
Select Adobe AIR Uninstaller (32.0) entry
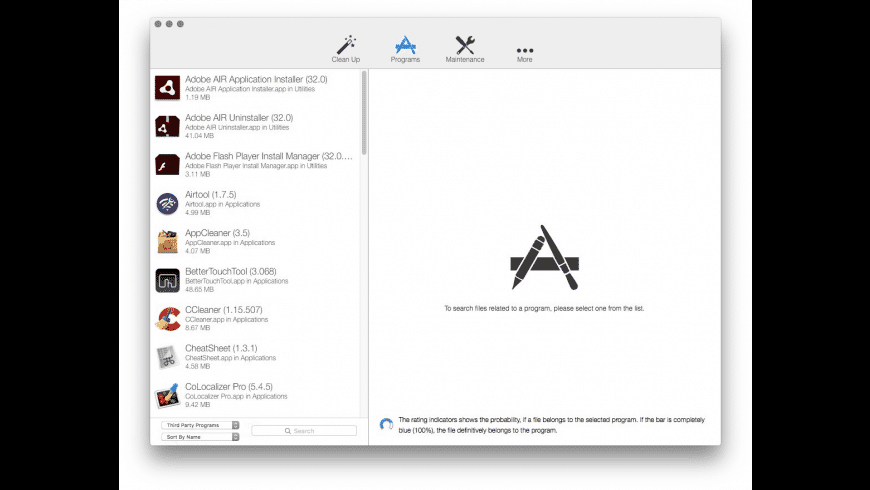[x=255, y=126]
